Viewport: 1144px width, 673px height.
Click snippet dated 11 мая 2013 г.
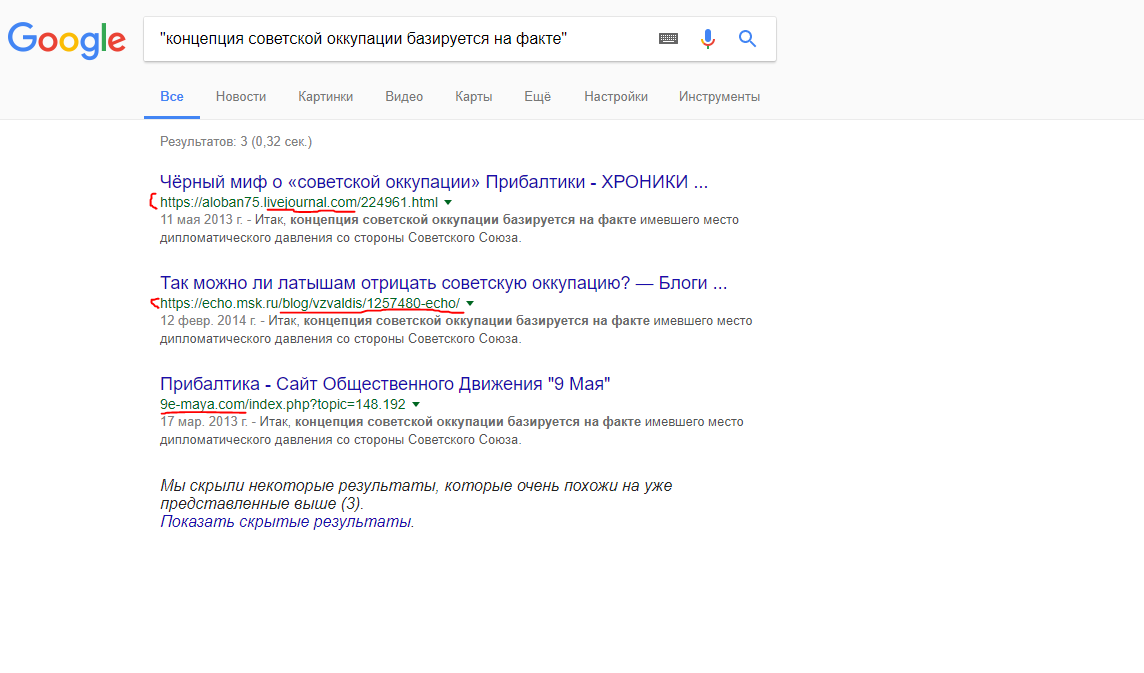(x=449, y=228)
